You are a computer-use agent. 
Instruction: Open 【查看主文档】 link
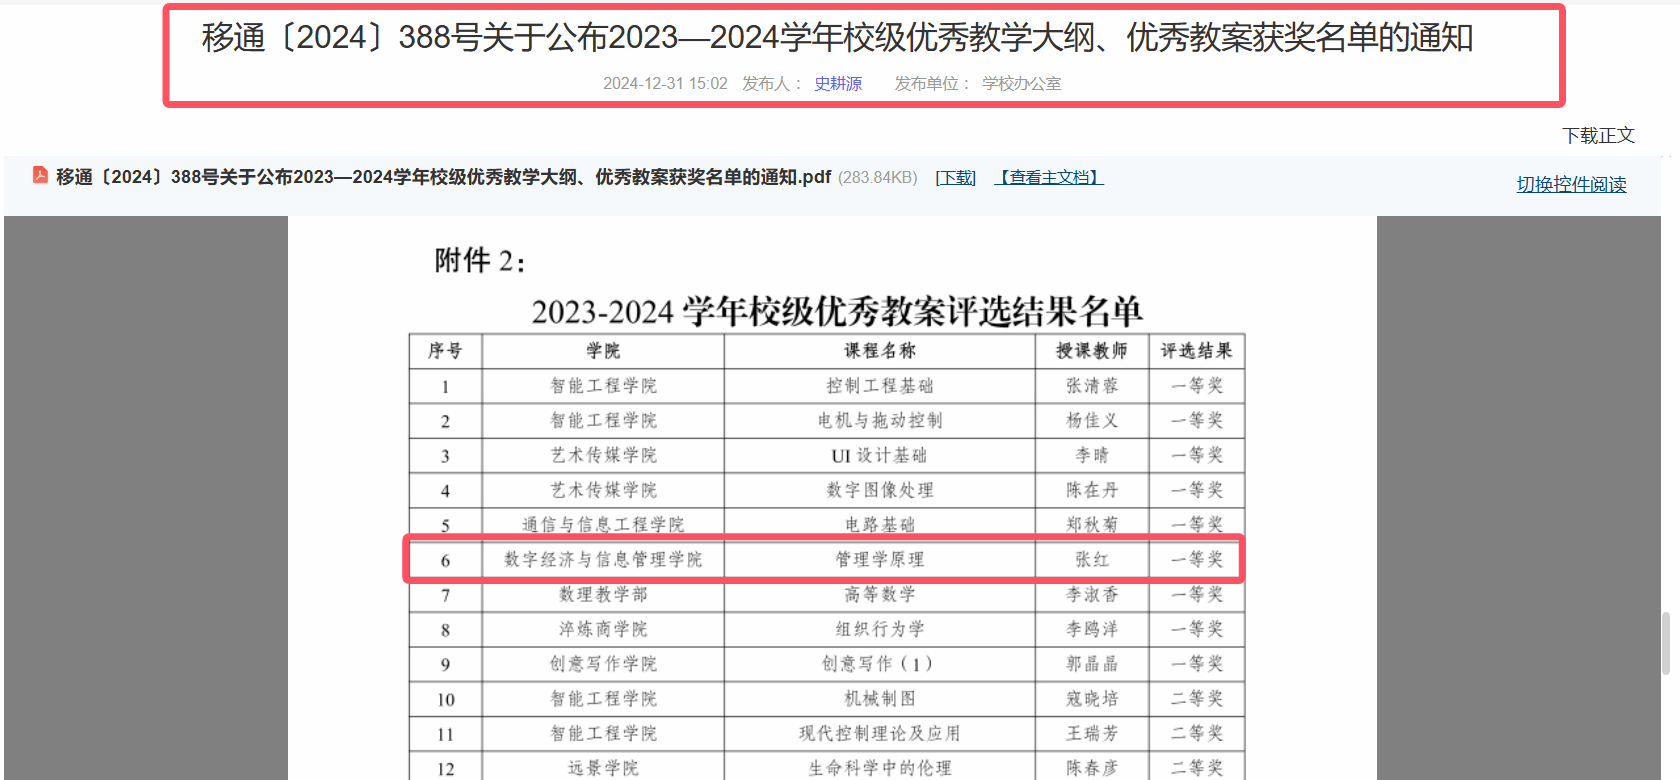[x=1049, y=177]
